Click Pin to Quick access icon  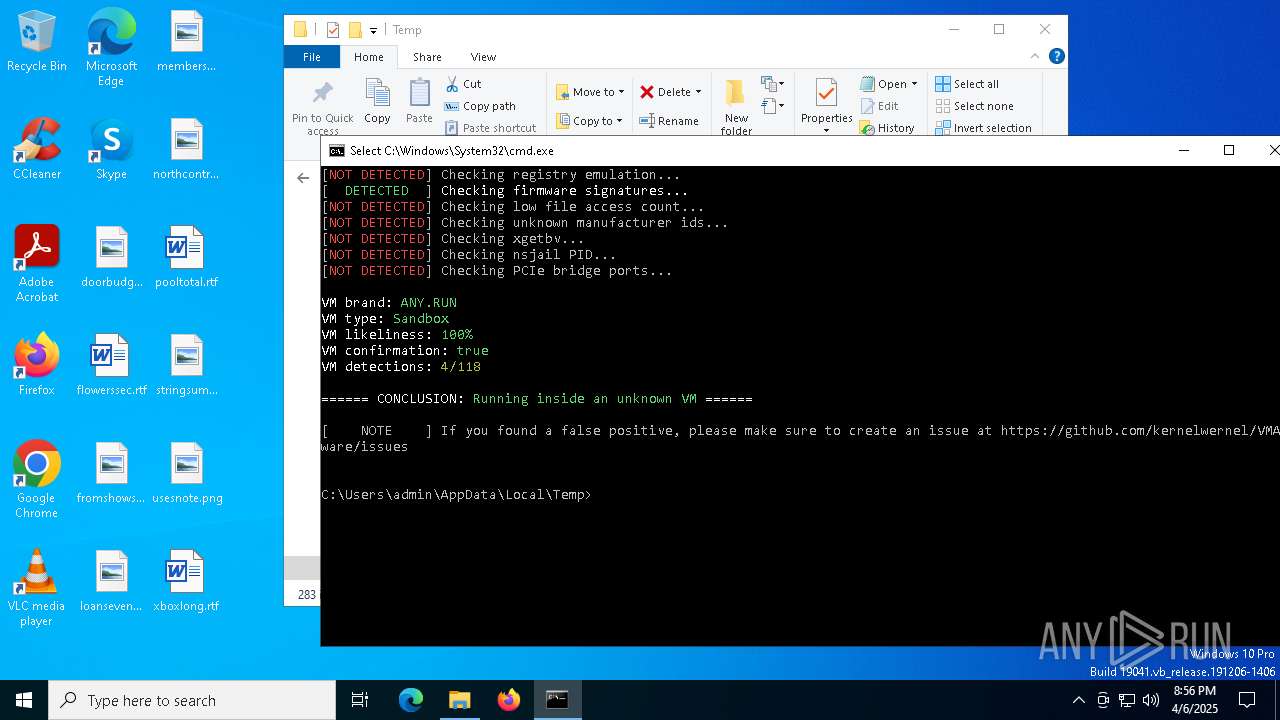(x=322, y=105)
